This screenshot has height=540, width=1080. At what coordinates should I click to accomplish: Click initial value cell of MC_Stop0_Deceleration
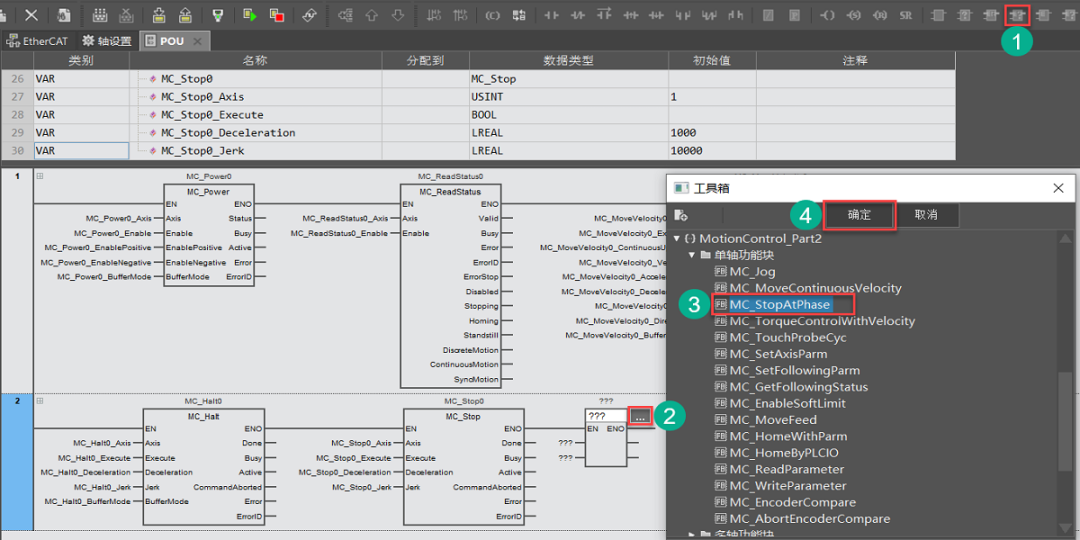(711, 132)
